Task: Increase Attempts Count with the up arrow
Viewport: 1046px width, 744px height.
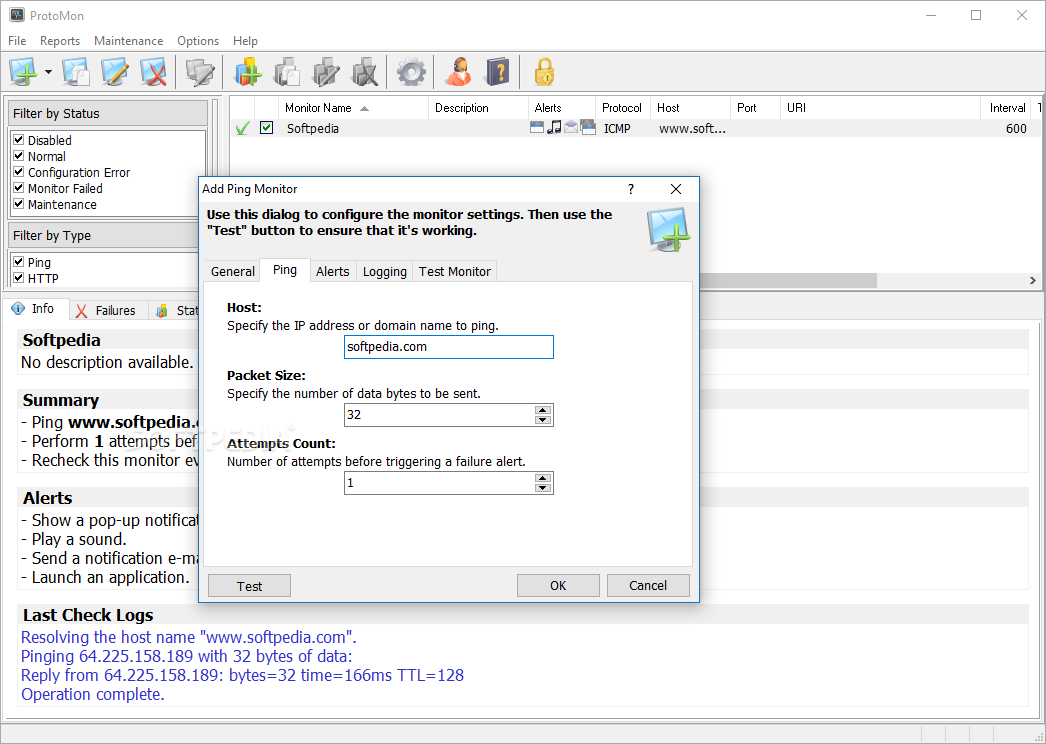Action: (x=543, y=478)
